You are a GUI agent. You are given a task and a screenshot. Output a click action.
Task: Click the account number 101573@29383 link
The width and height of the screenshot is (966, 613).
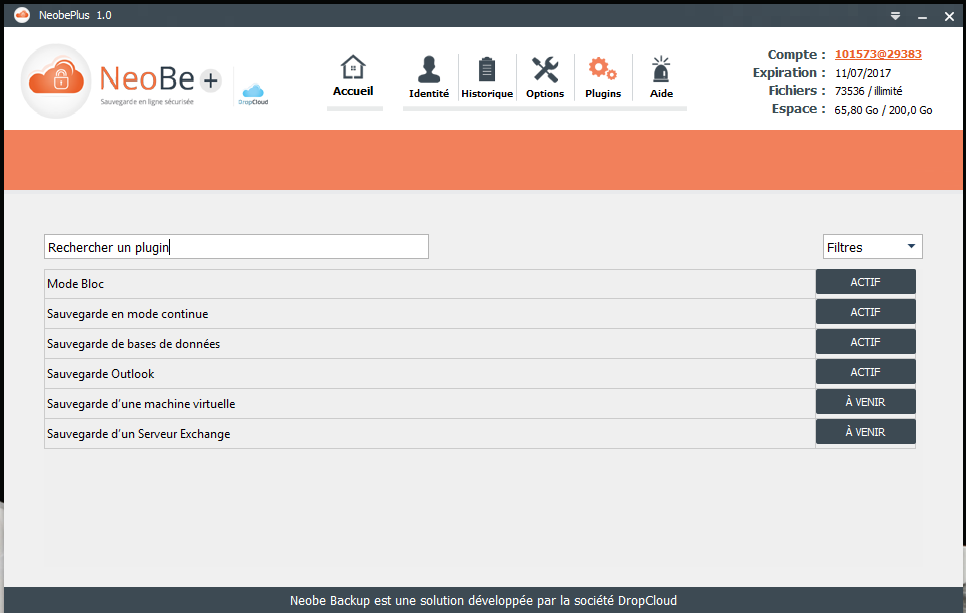(x=878, y=55)
